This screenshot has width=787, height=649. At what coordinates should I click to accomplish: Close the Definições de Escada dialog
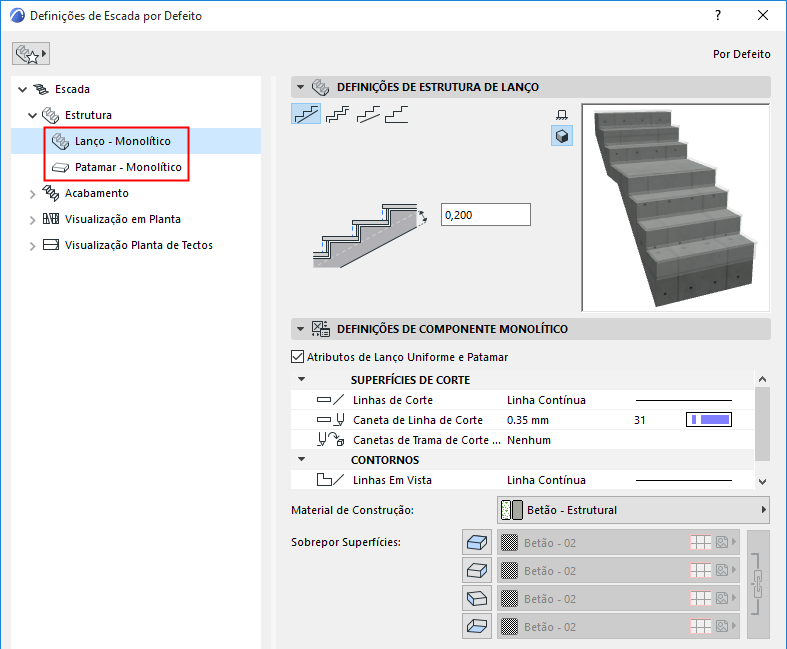click(x=763, y=15)
